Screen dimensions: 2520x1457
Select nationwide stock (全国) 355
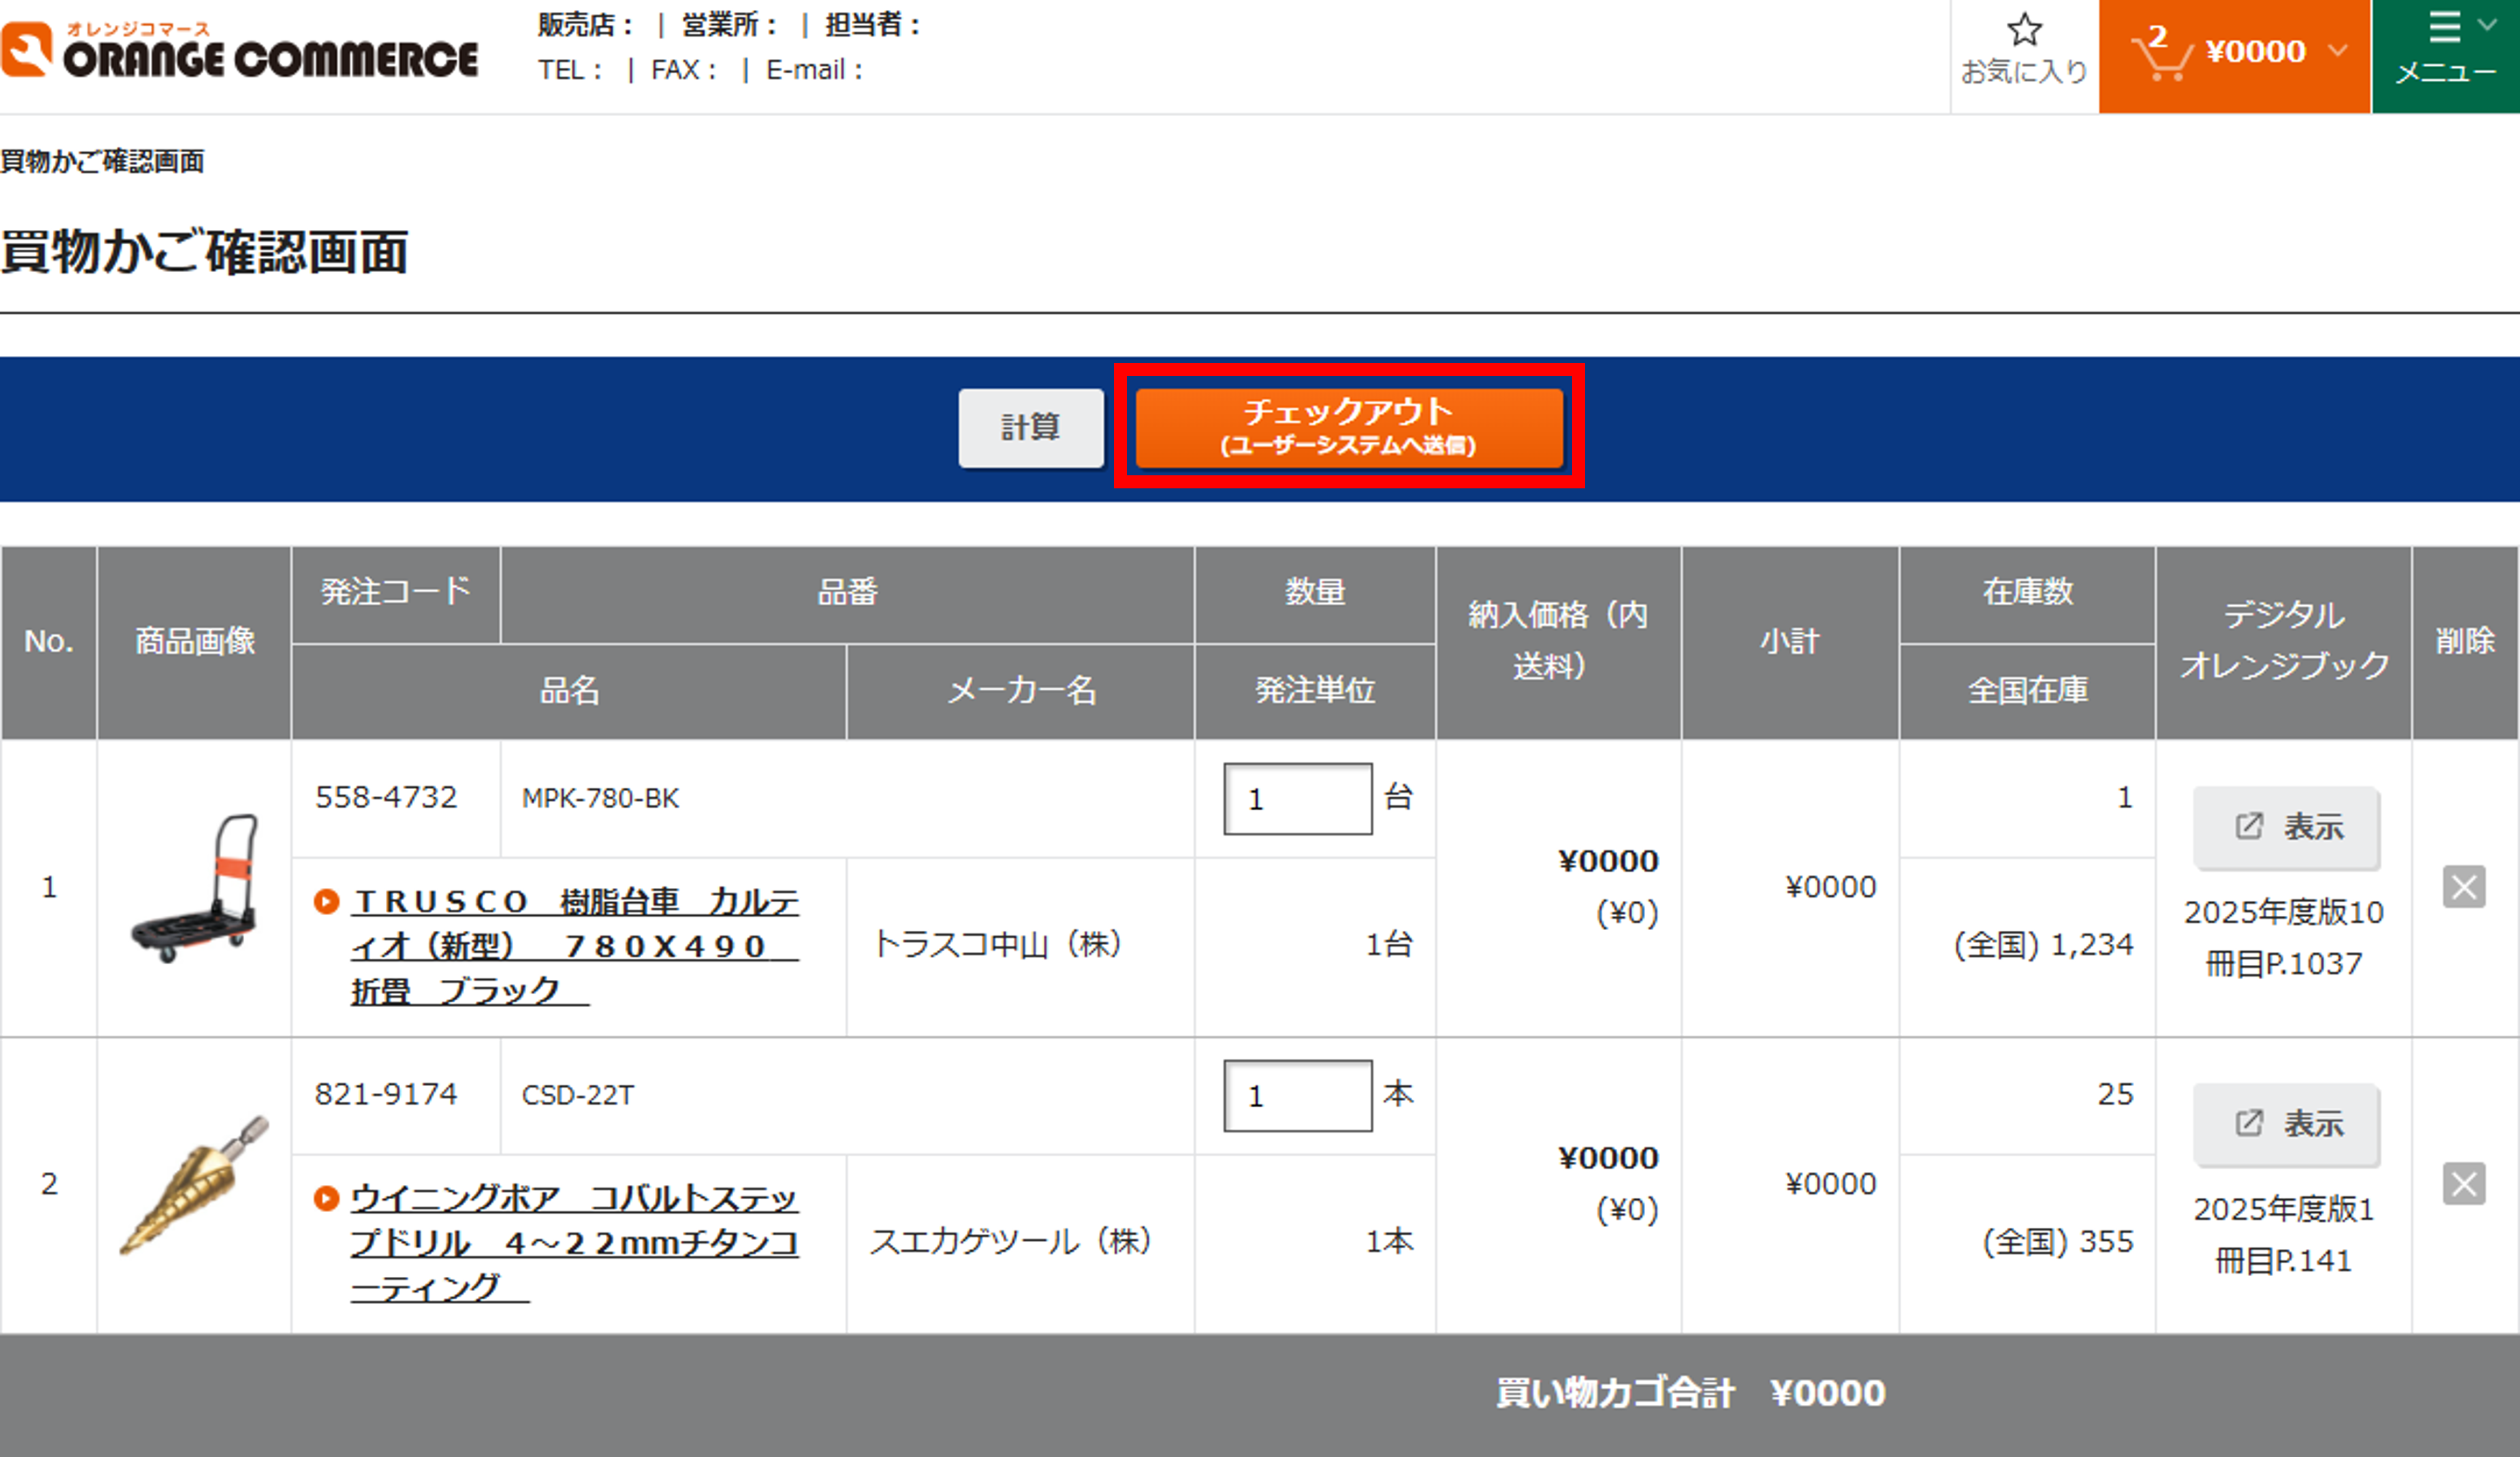[x=2058, y=1242]
